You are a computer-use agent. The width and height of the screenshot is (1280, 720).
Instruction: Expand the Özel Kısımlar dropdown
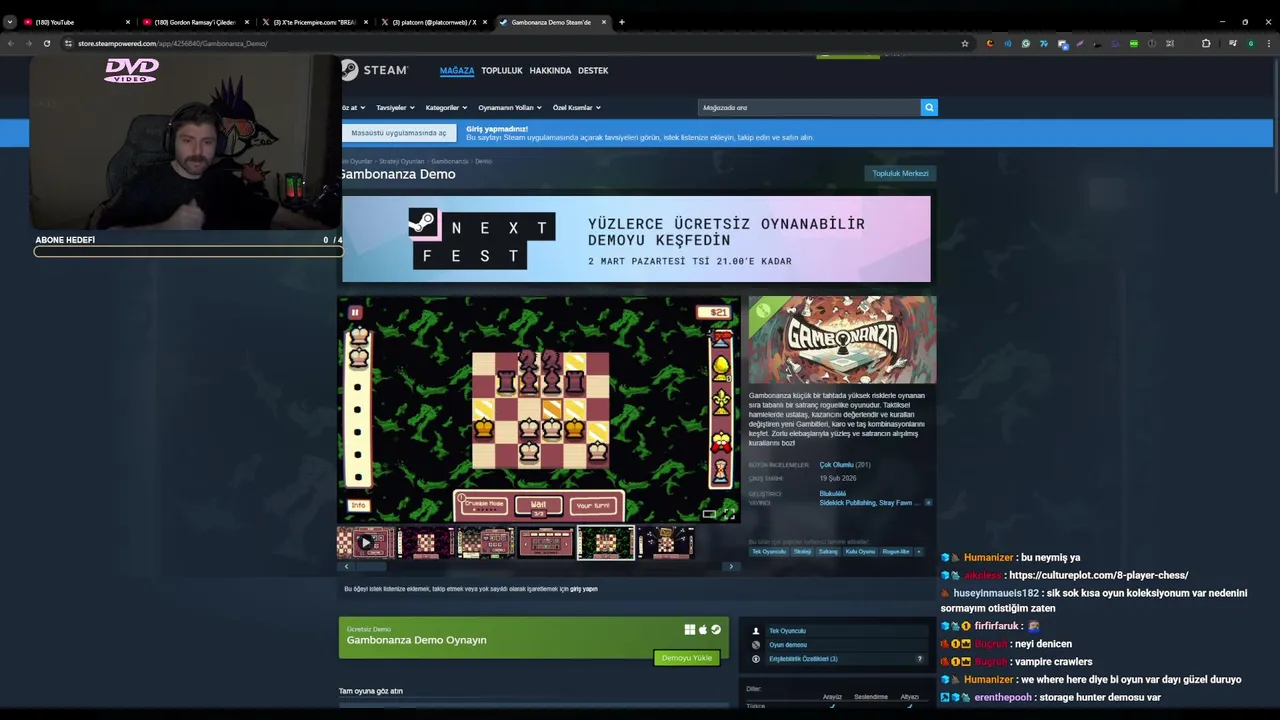tap(577, 107)
